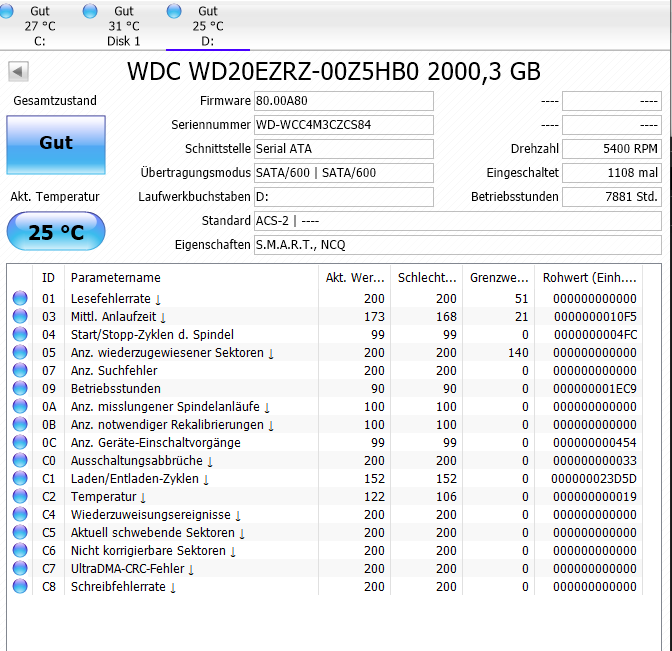Viewport: 672px width, 651px height.
Task: Click raw value 000000001EC9
Action: click(595, 388)
